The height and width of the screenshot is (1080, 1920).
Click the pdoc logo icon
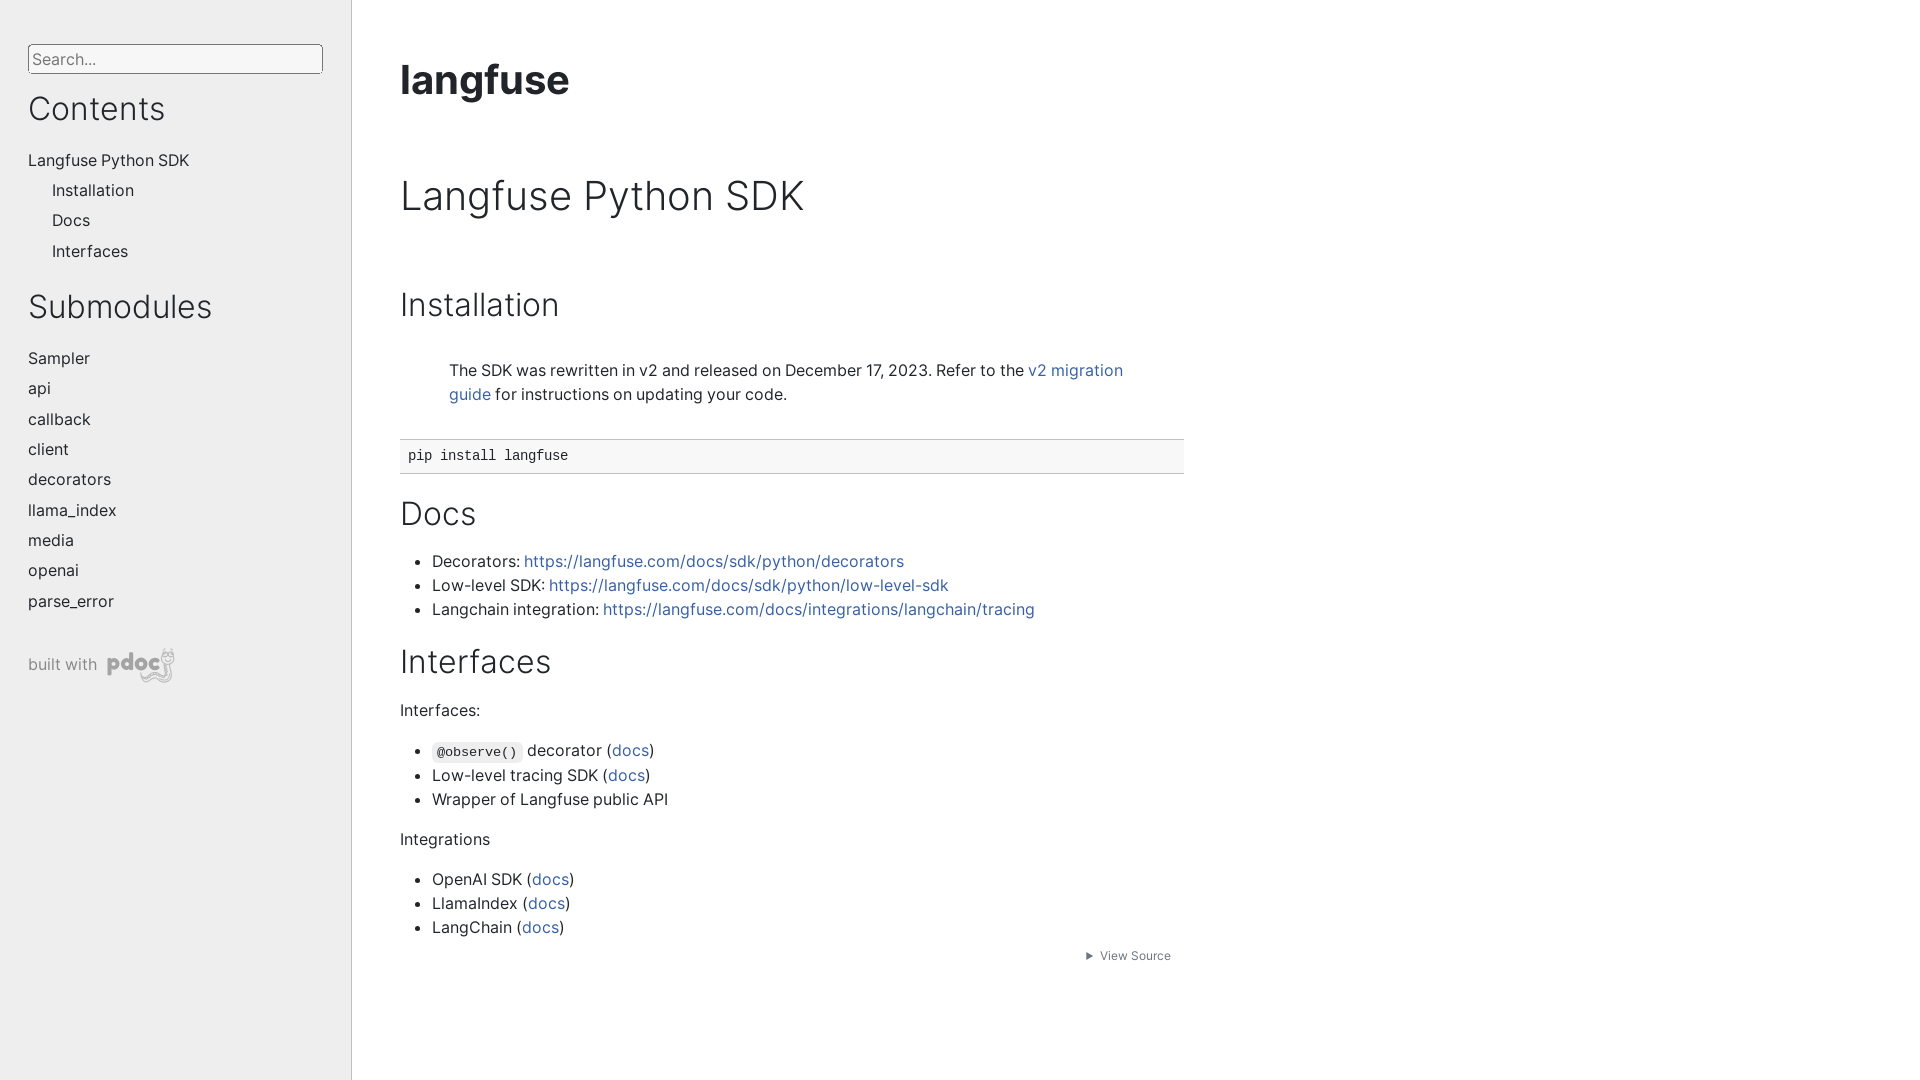coord(141,665)
